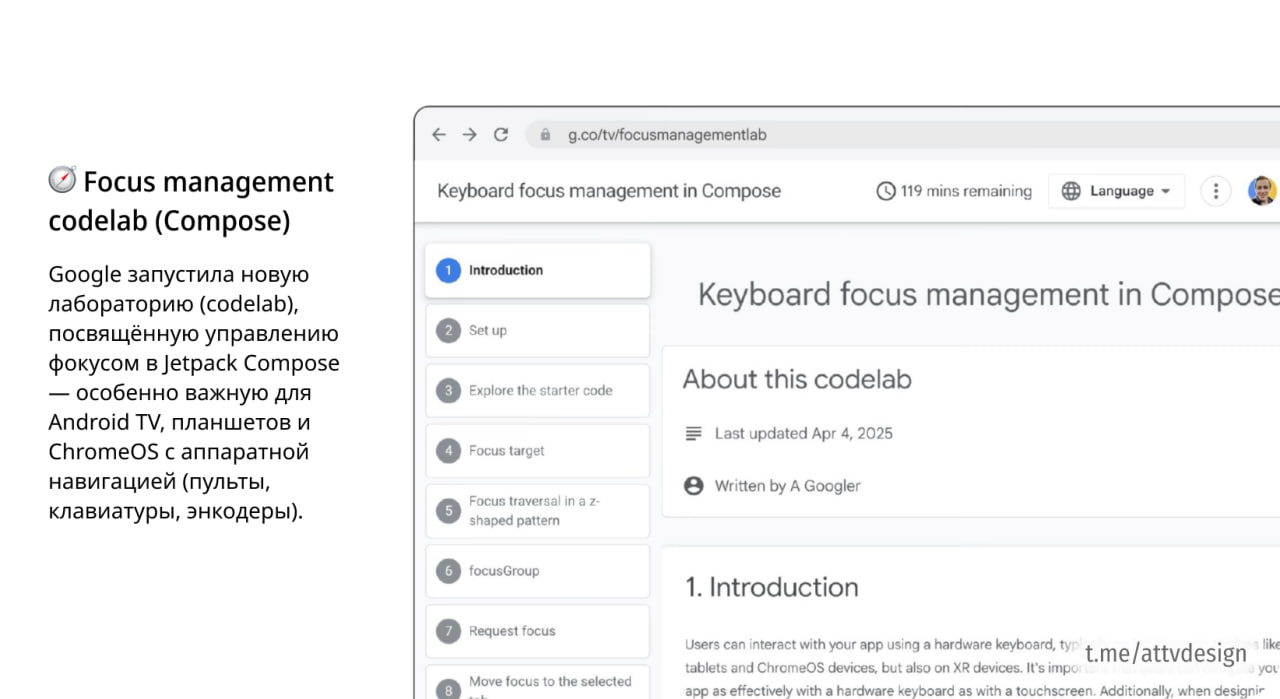Open the user profile avatar

coord(1262,191)
